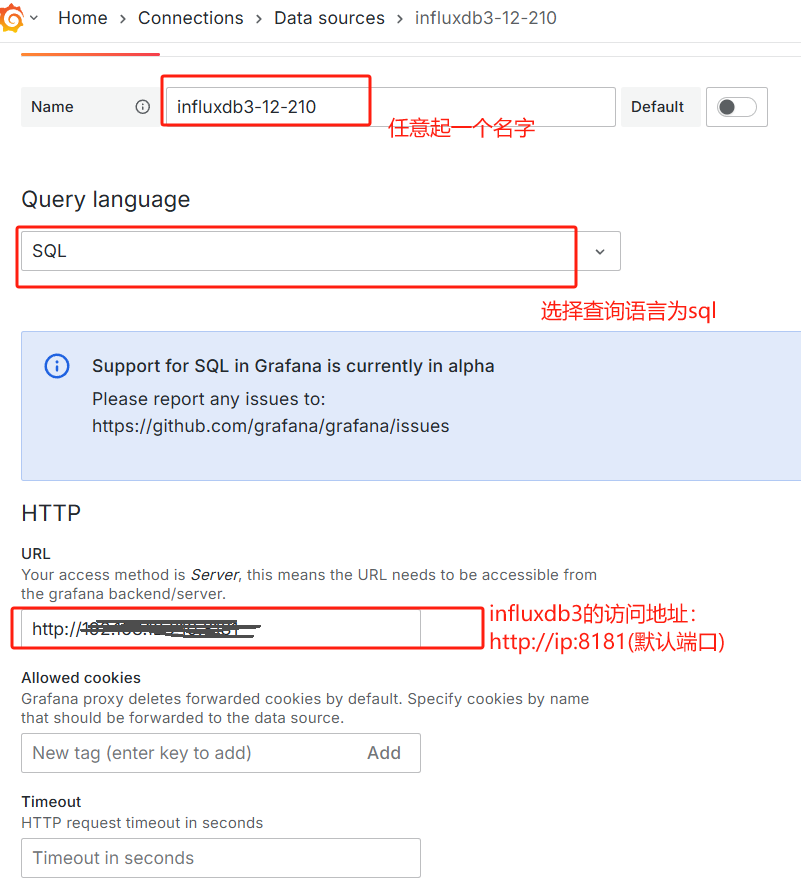Image resolution: width=801 pixels, height=887 pixels.
Task: Click the Query language heading
Action: (x=106, y=200)
